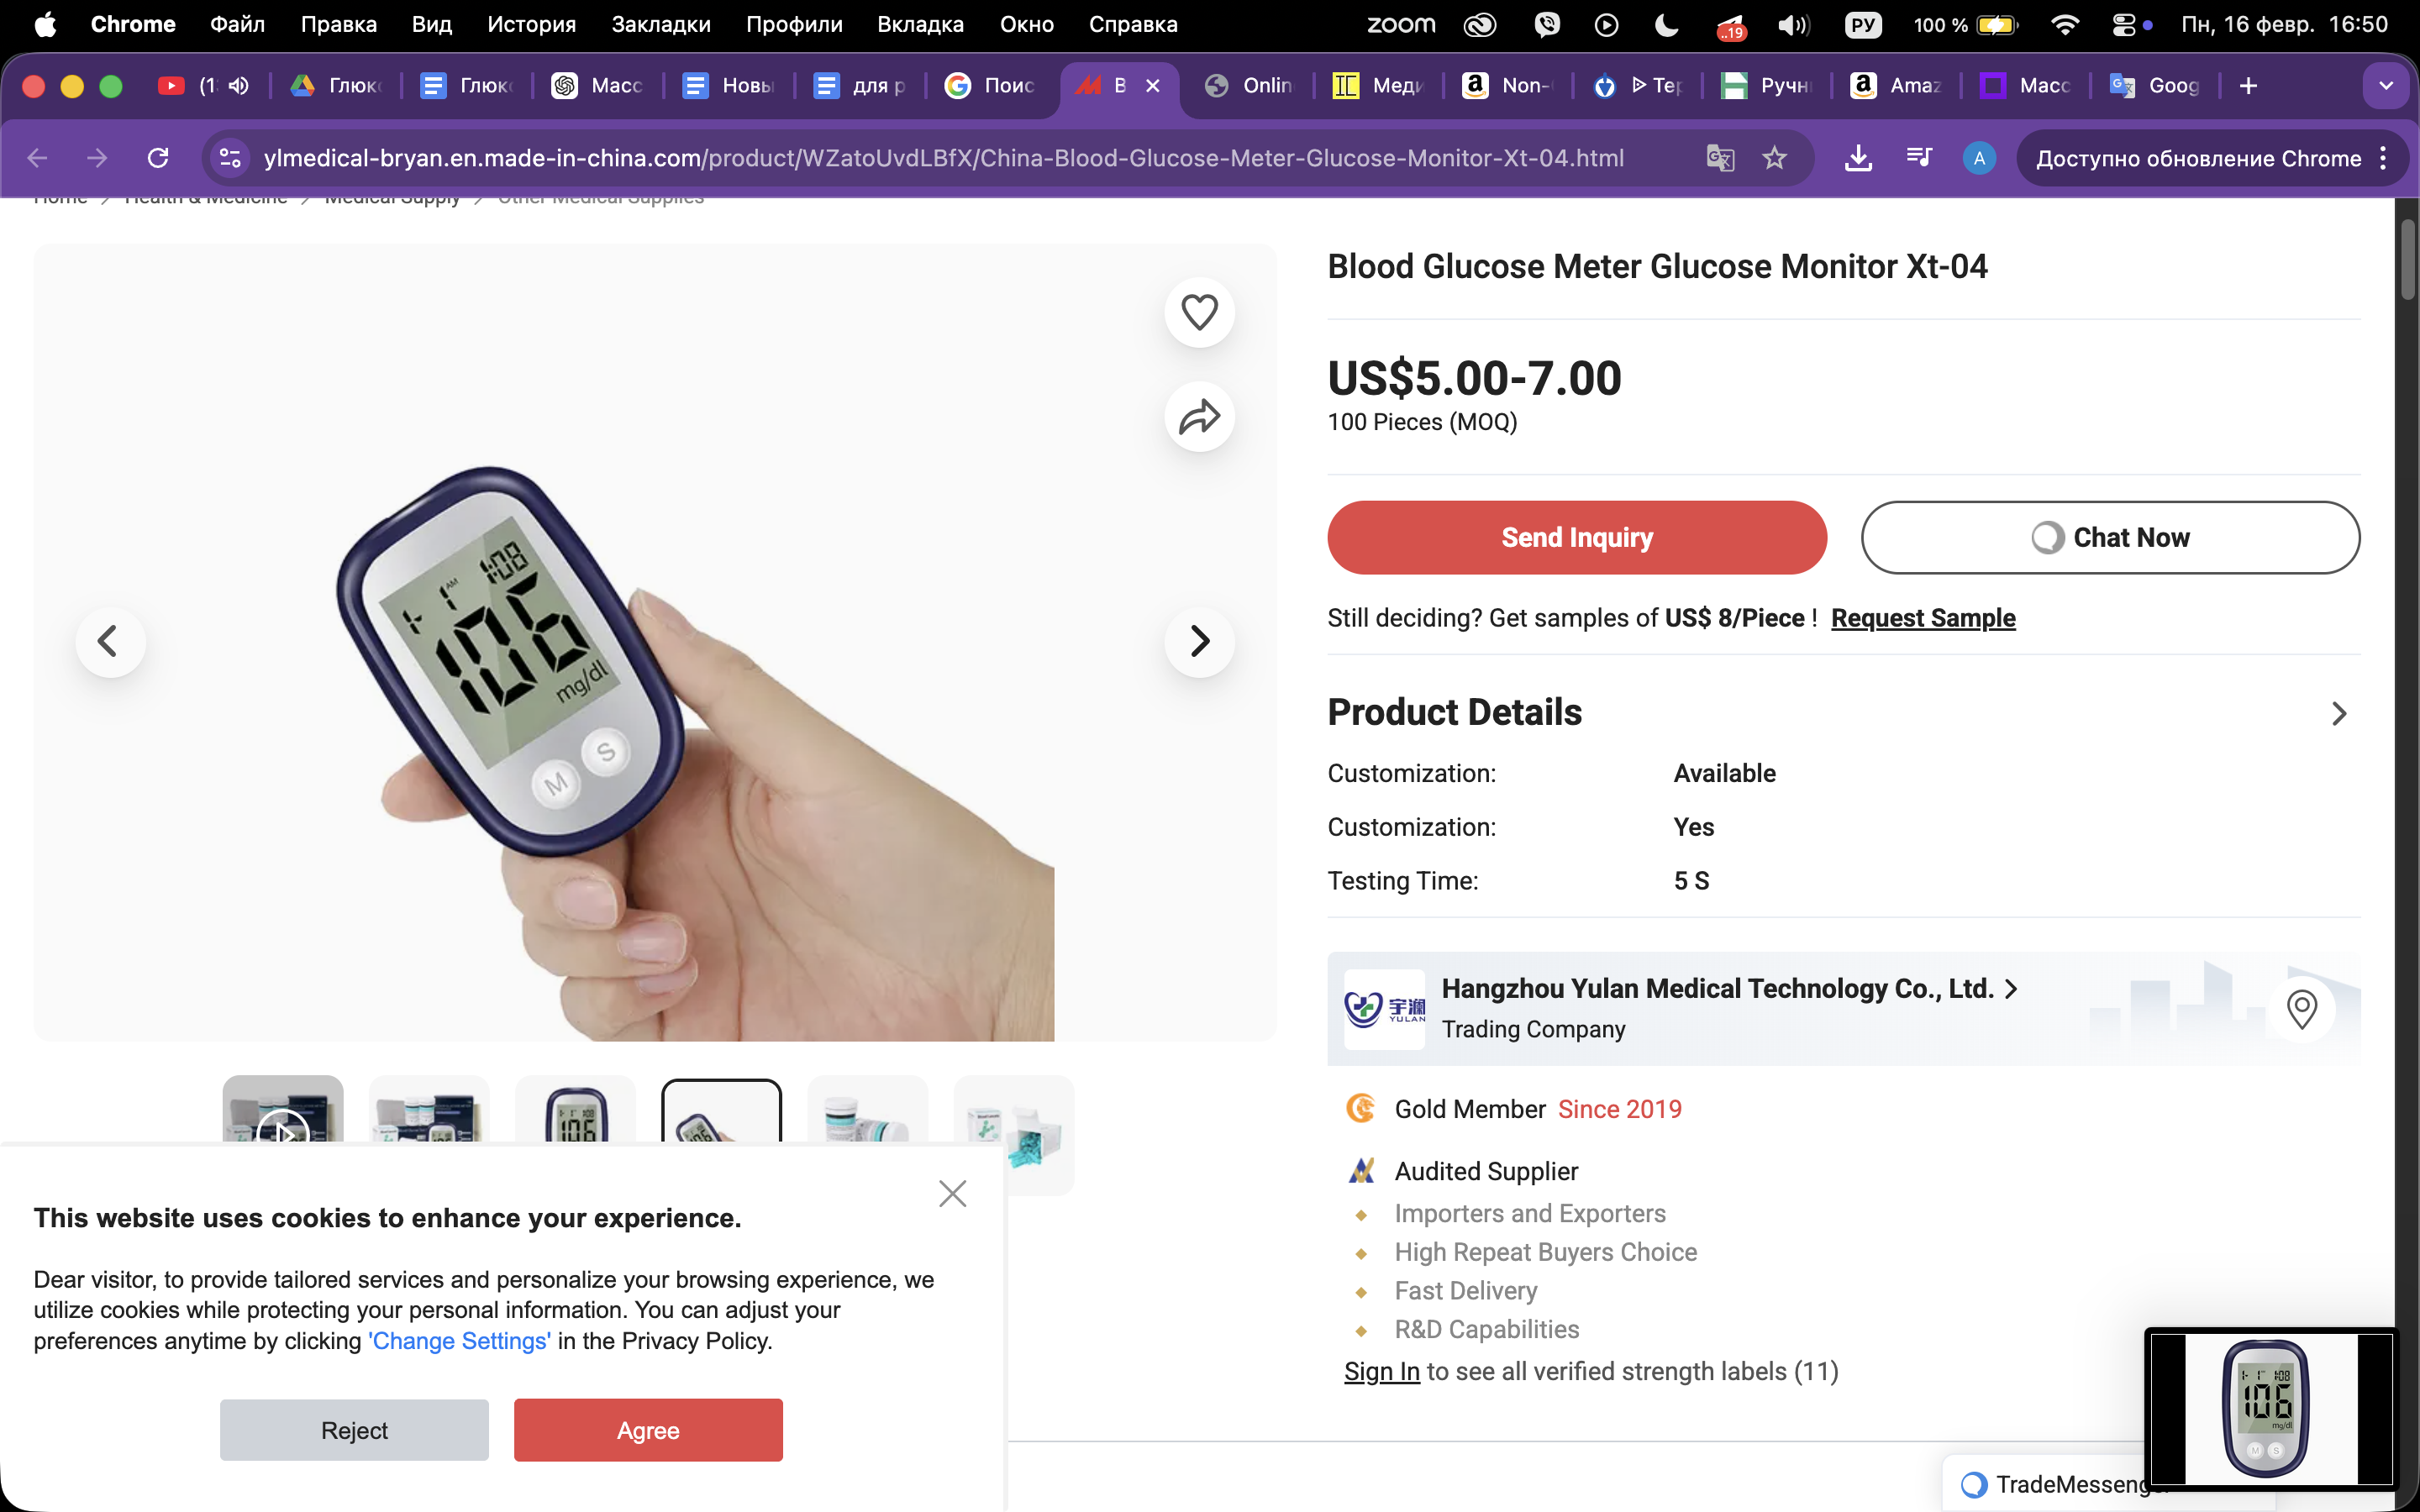Reload the current page
Image resolution: width=2420 pixels, height=1512 pixels.
tap(157, 157)
